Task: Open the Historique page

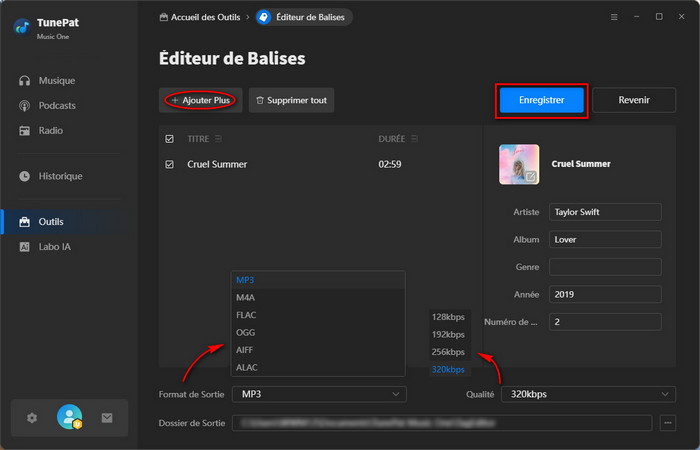Action: coord(60,176)
